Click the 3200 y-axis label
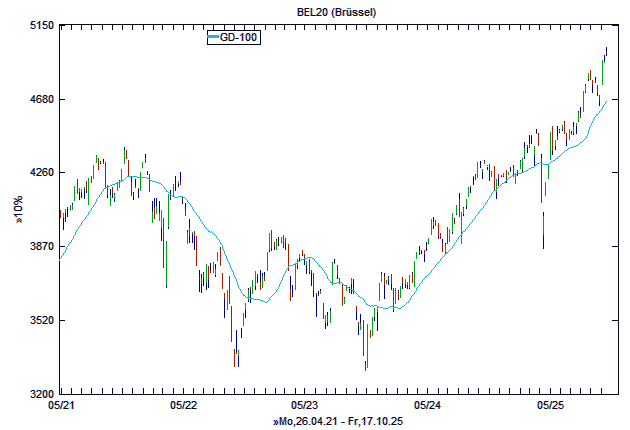 pos(40,394)
